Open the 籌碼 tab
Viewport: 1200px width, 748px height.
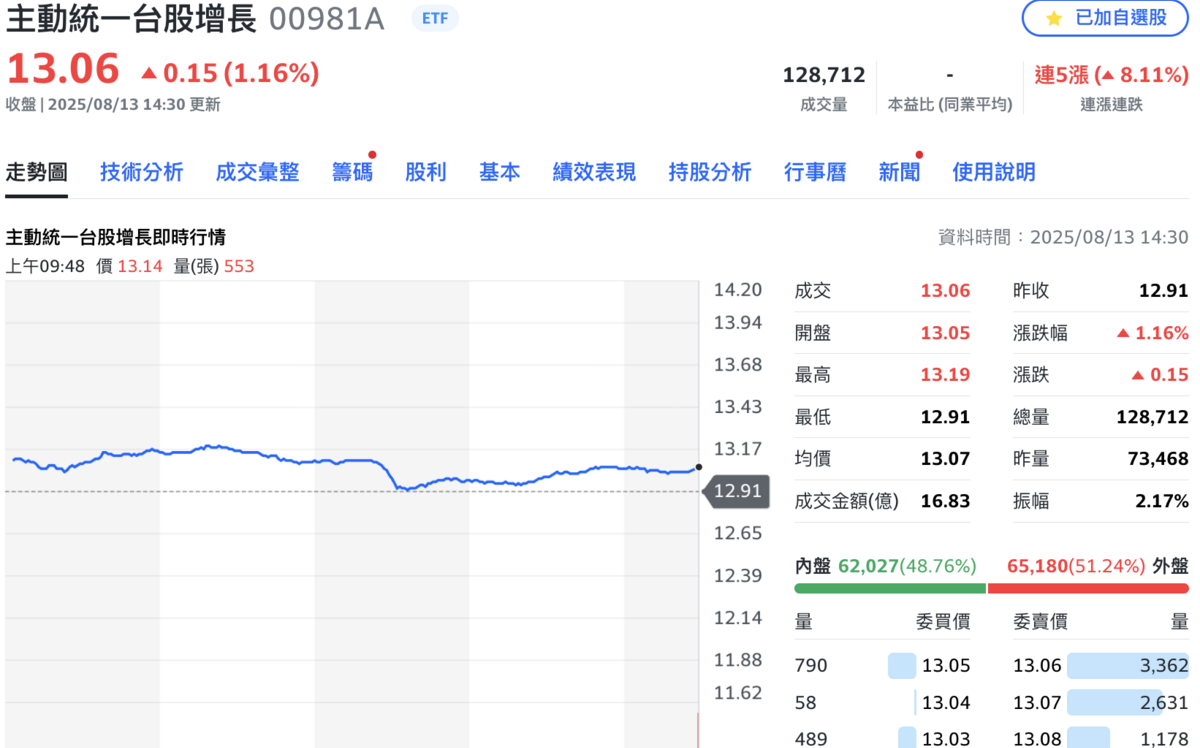click(x=352, y=172)
